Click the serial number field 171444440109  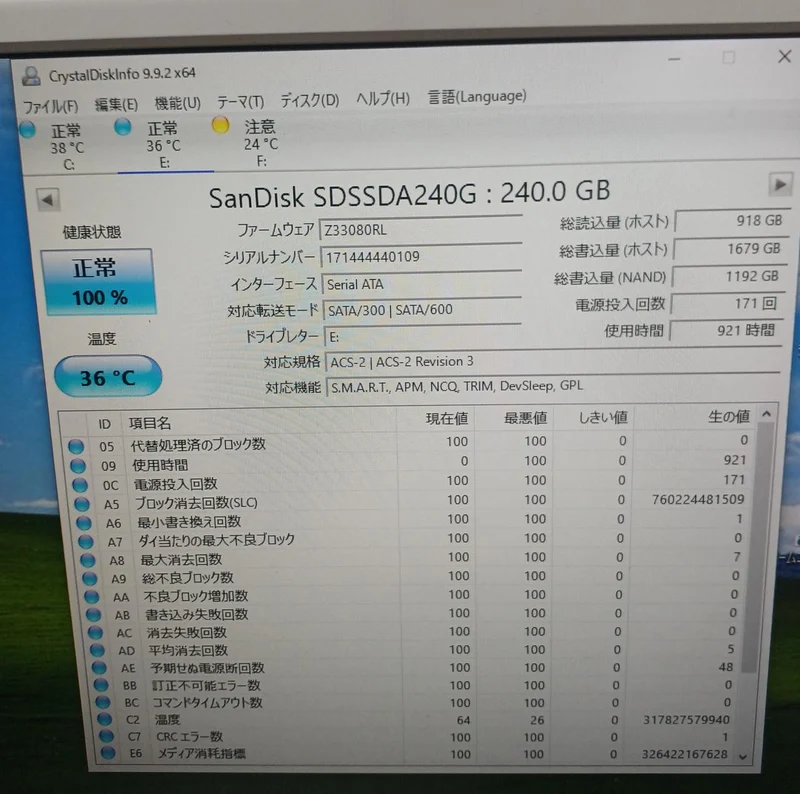[x=421, y=256]
